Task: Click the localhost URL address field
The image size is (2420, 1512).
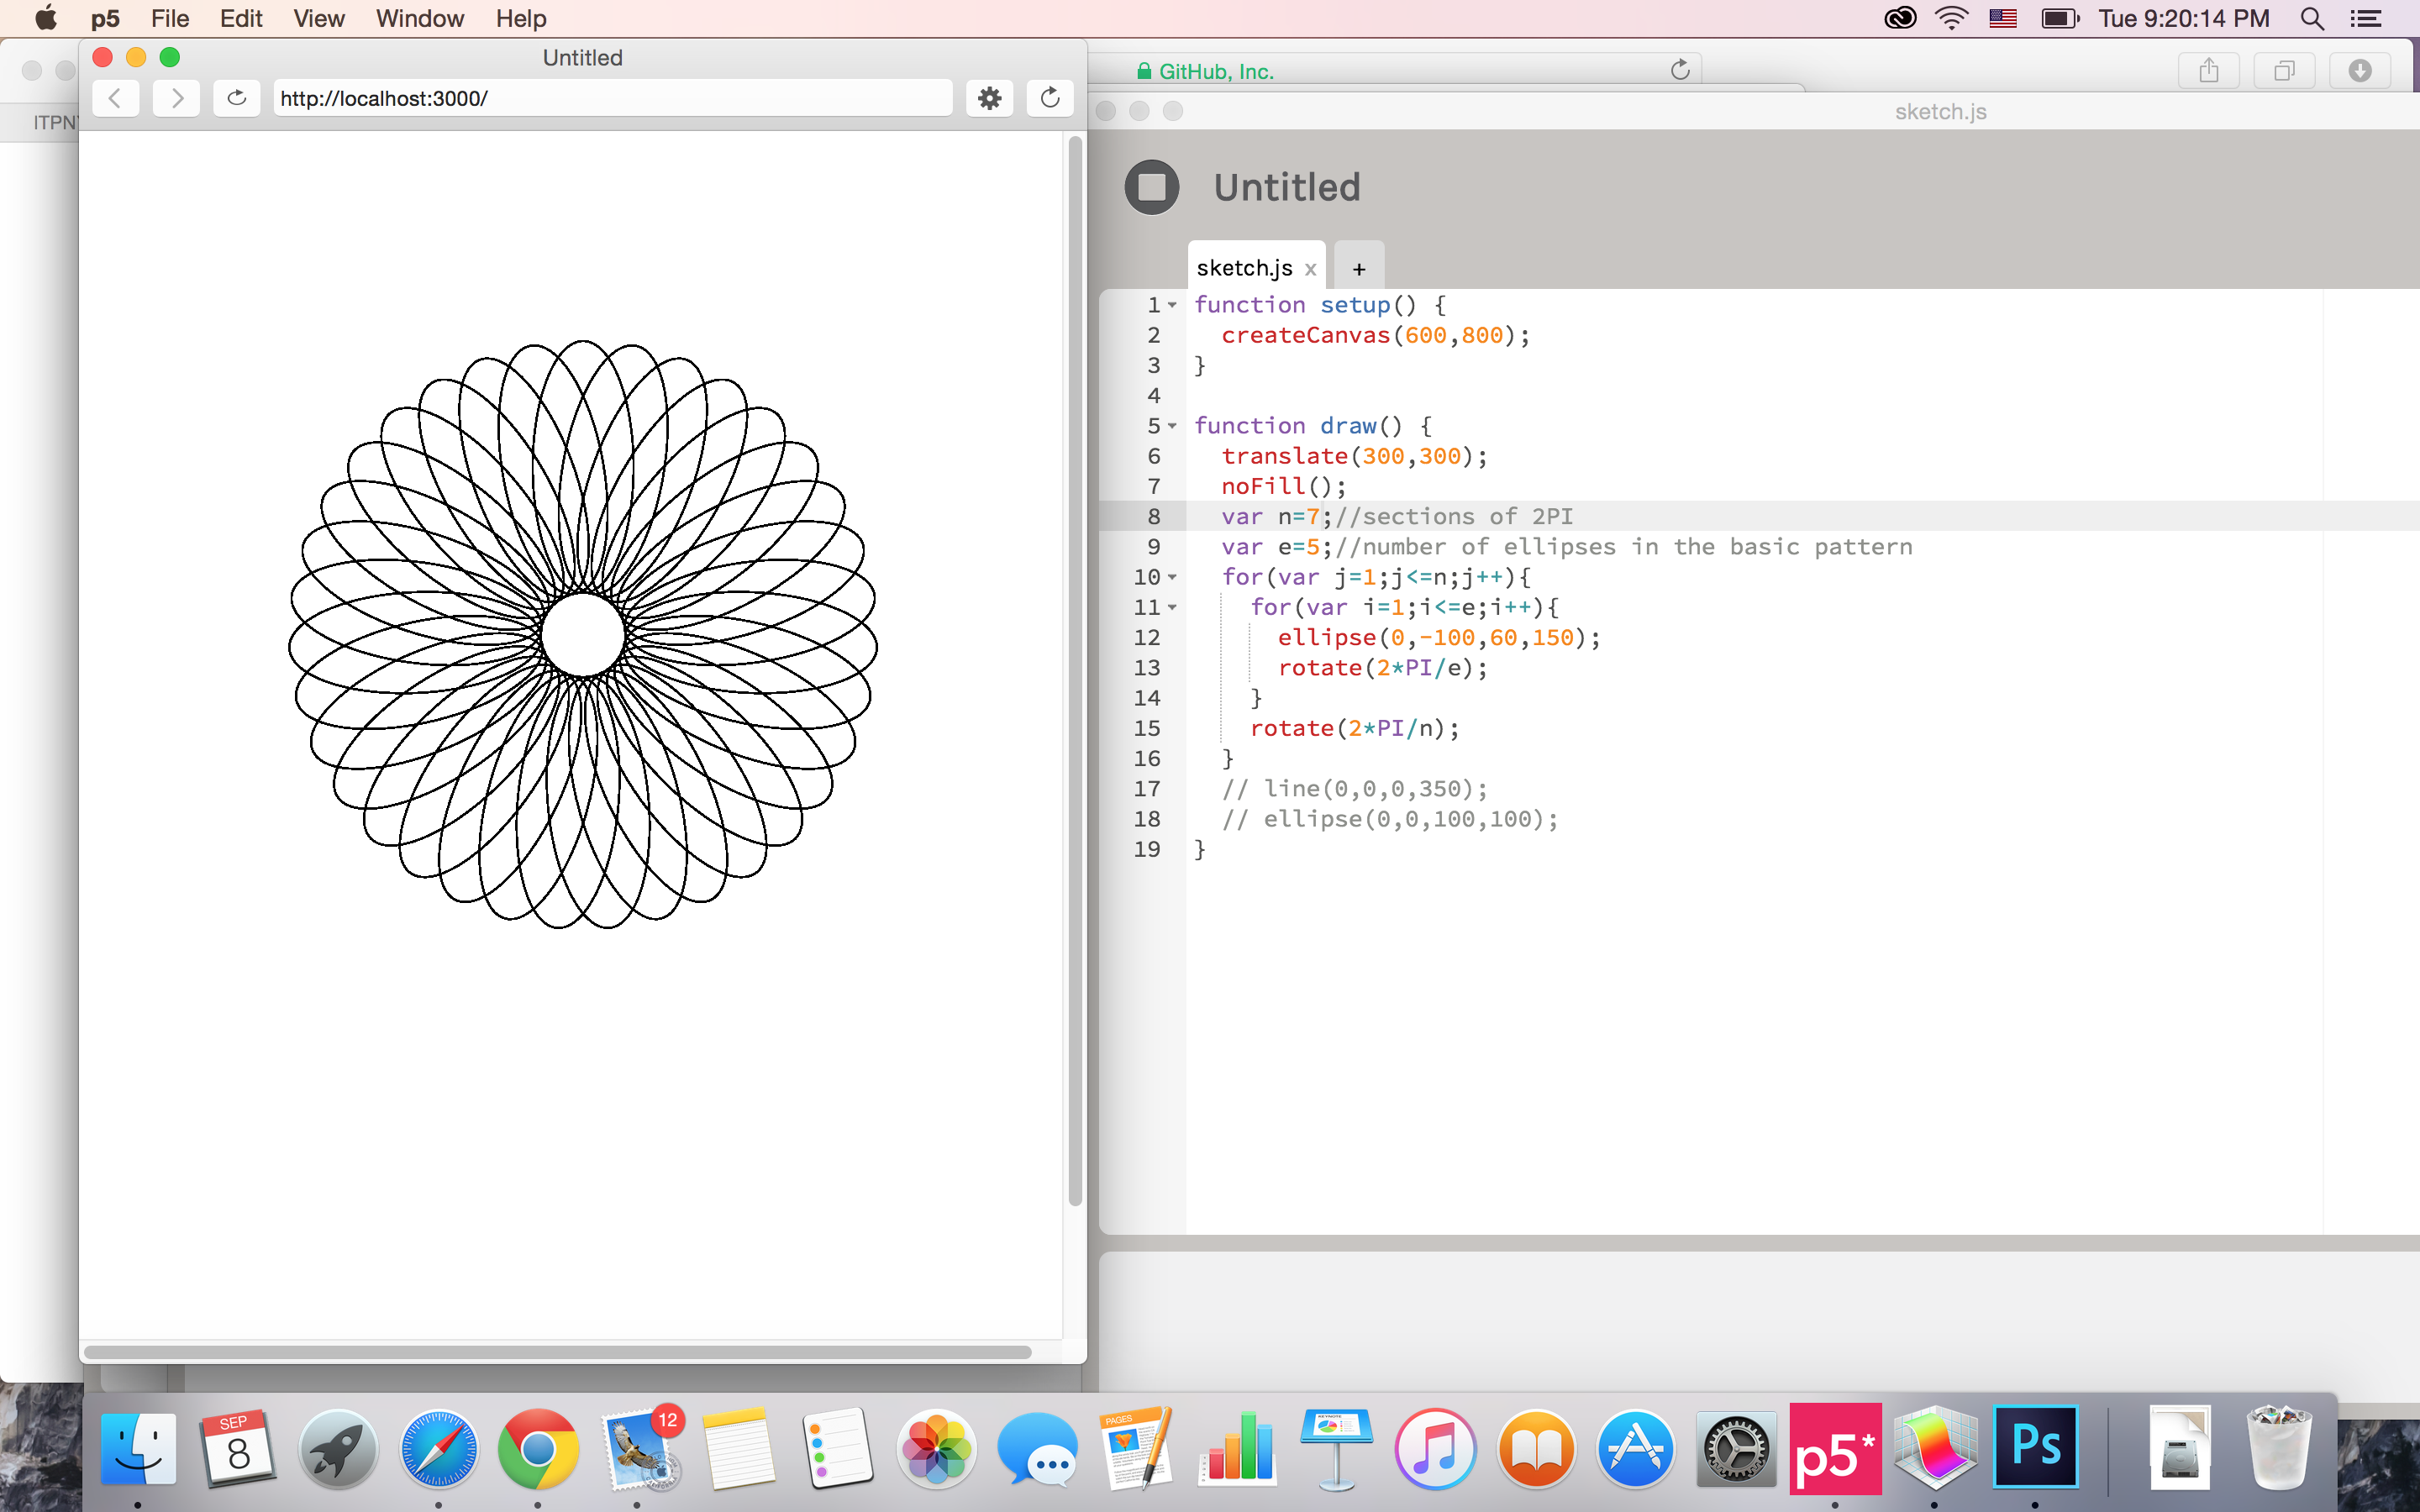Action: pyautogui.click(x=612, y=98)
